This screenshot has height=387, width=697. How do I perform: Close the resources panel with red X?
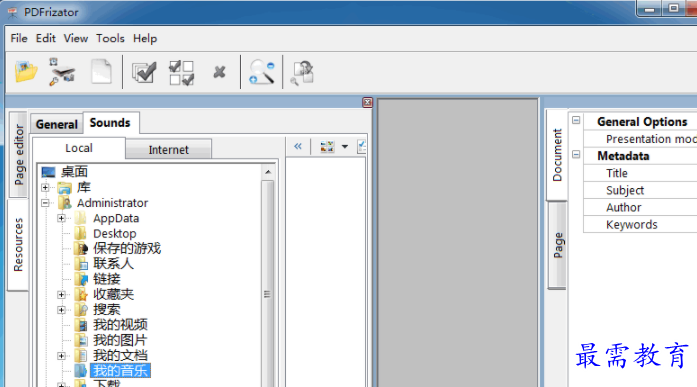point(367,103)
